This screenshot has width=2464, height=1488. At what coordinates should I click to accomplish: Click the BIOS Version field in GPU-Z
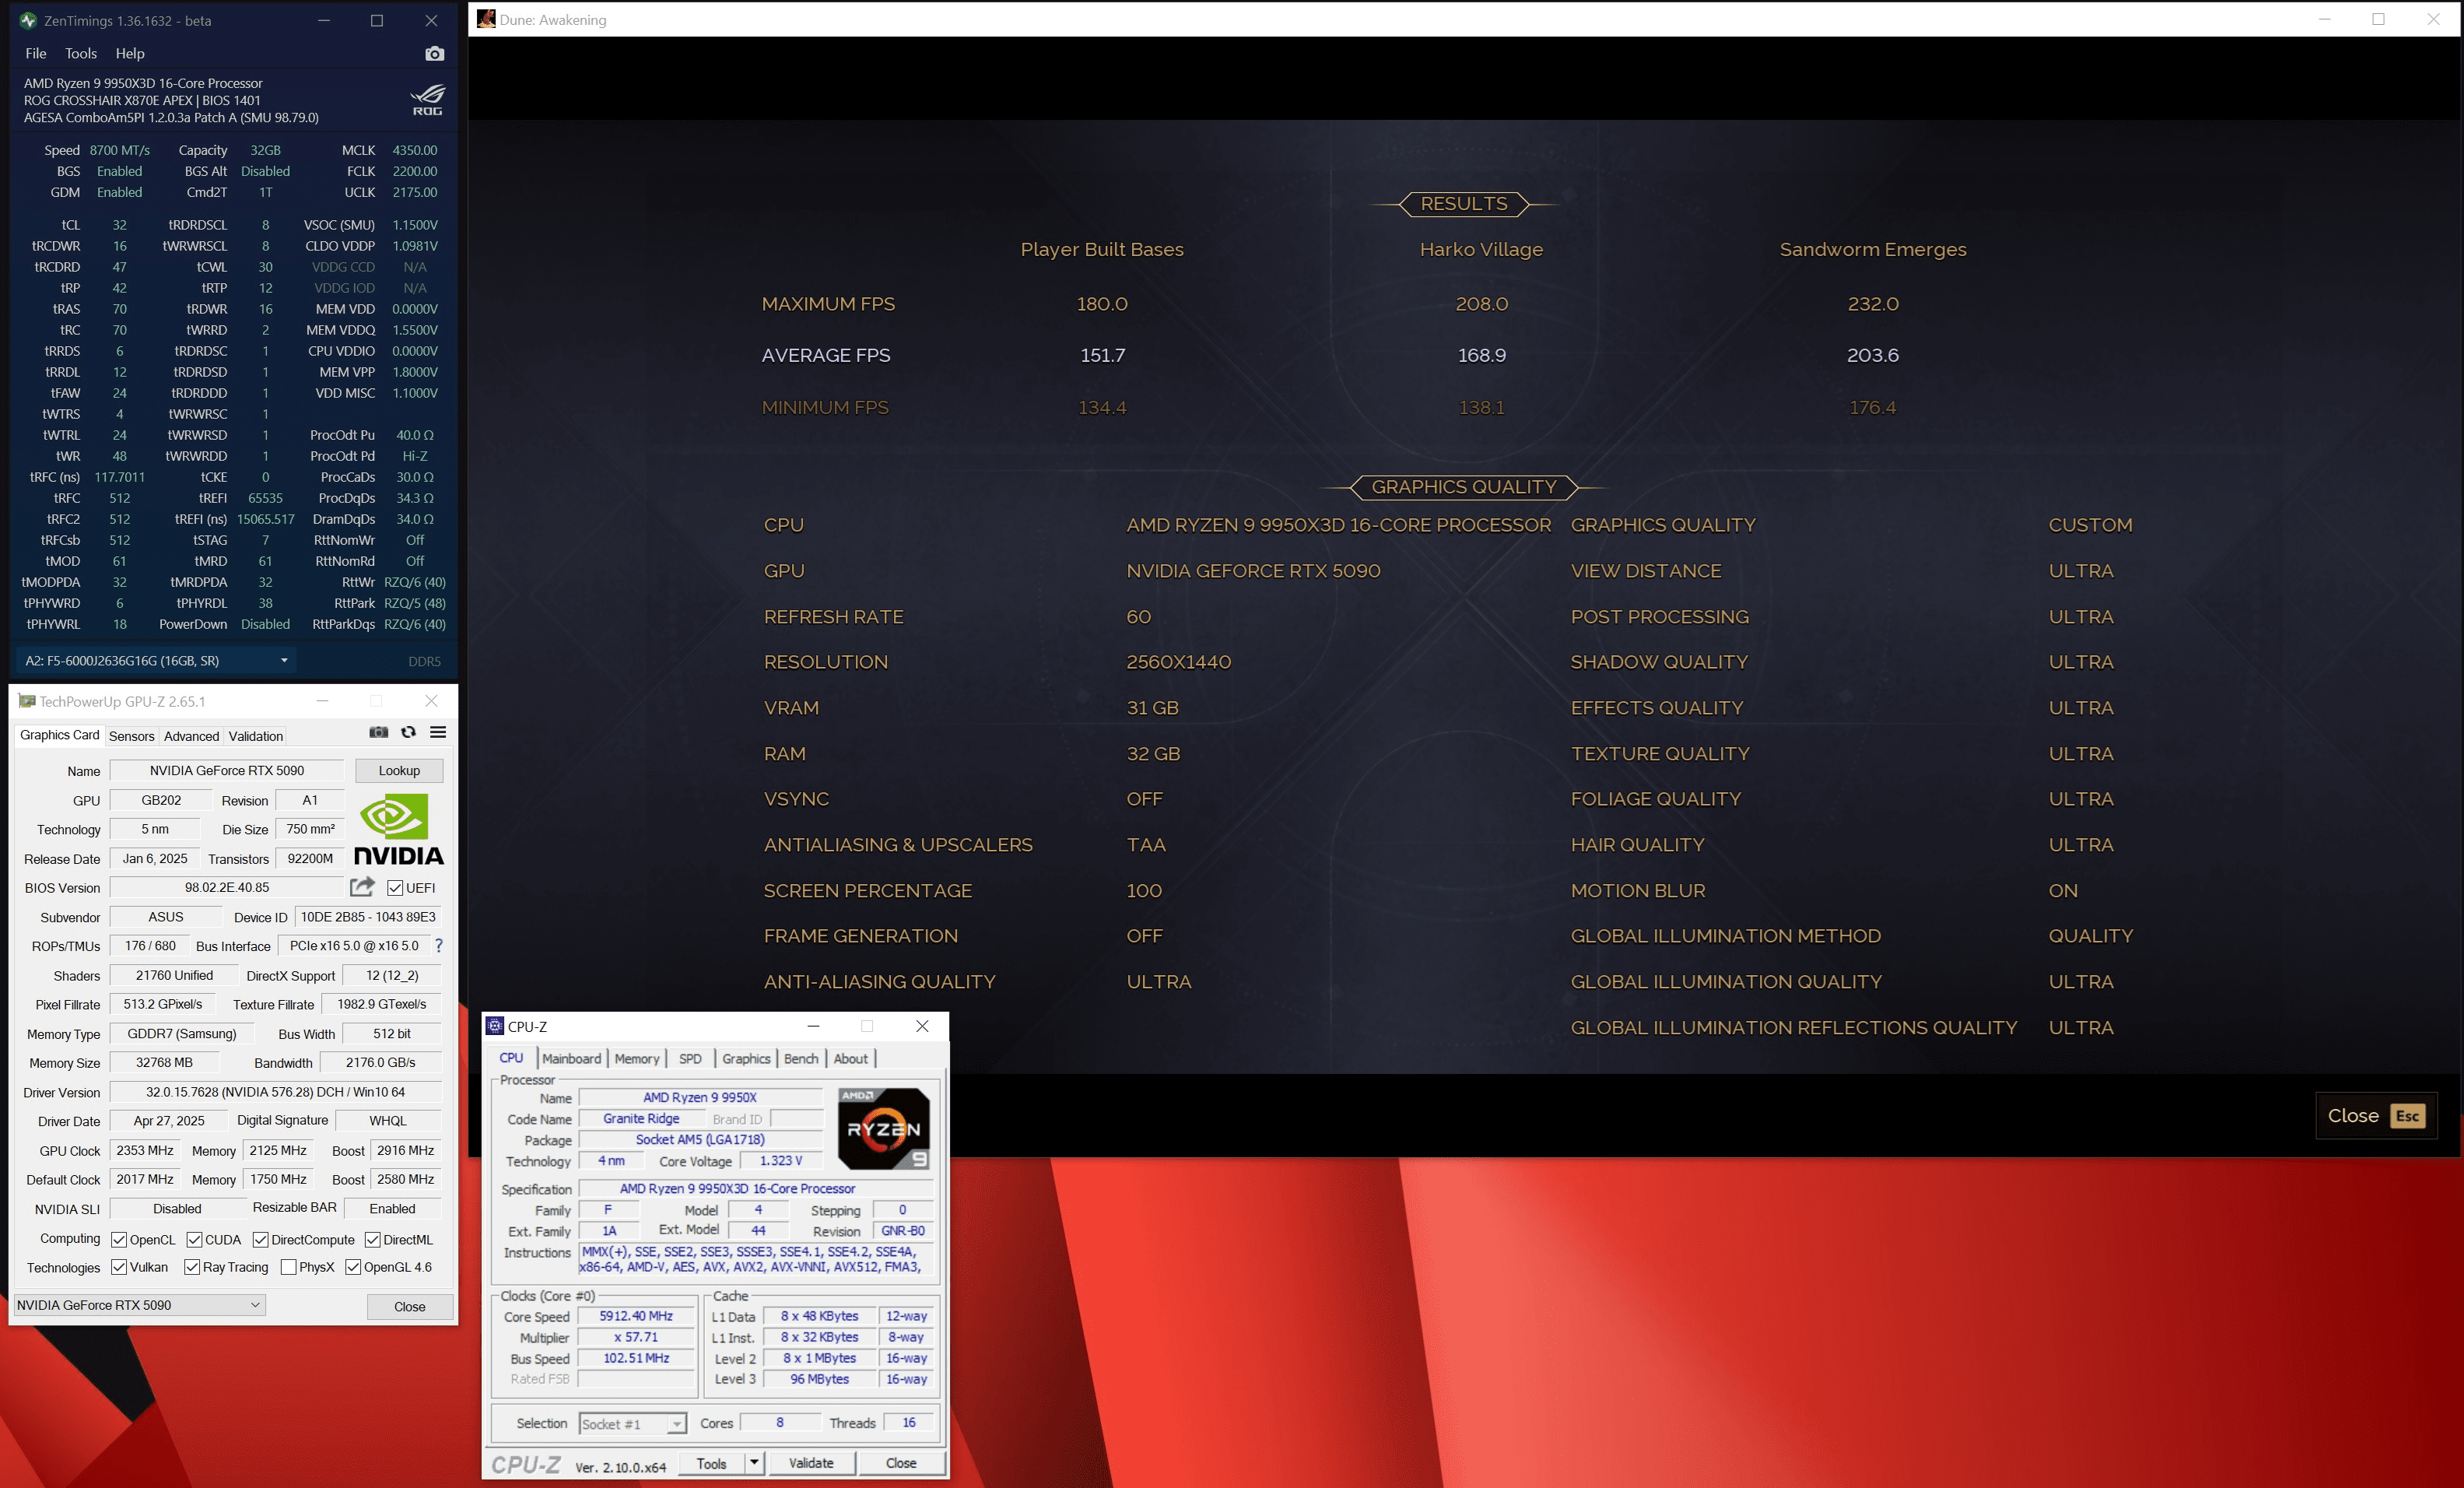pos(227,887)
